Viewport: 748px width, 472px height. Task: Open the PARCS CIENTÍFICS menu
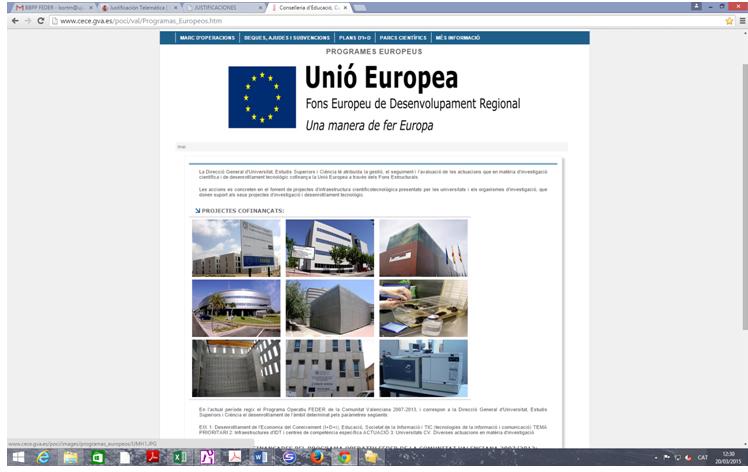pos(403,38)
